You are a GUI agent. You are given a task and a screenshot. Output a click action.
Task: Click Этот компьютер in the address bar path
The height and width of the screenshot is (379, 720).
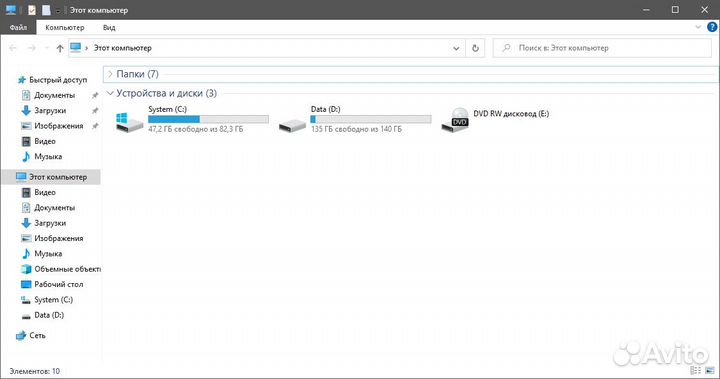click(x=122, y=48)
